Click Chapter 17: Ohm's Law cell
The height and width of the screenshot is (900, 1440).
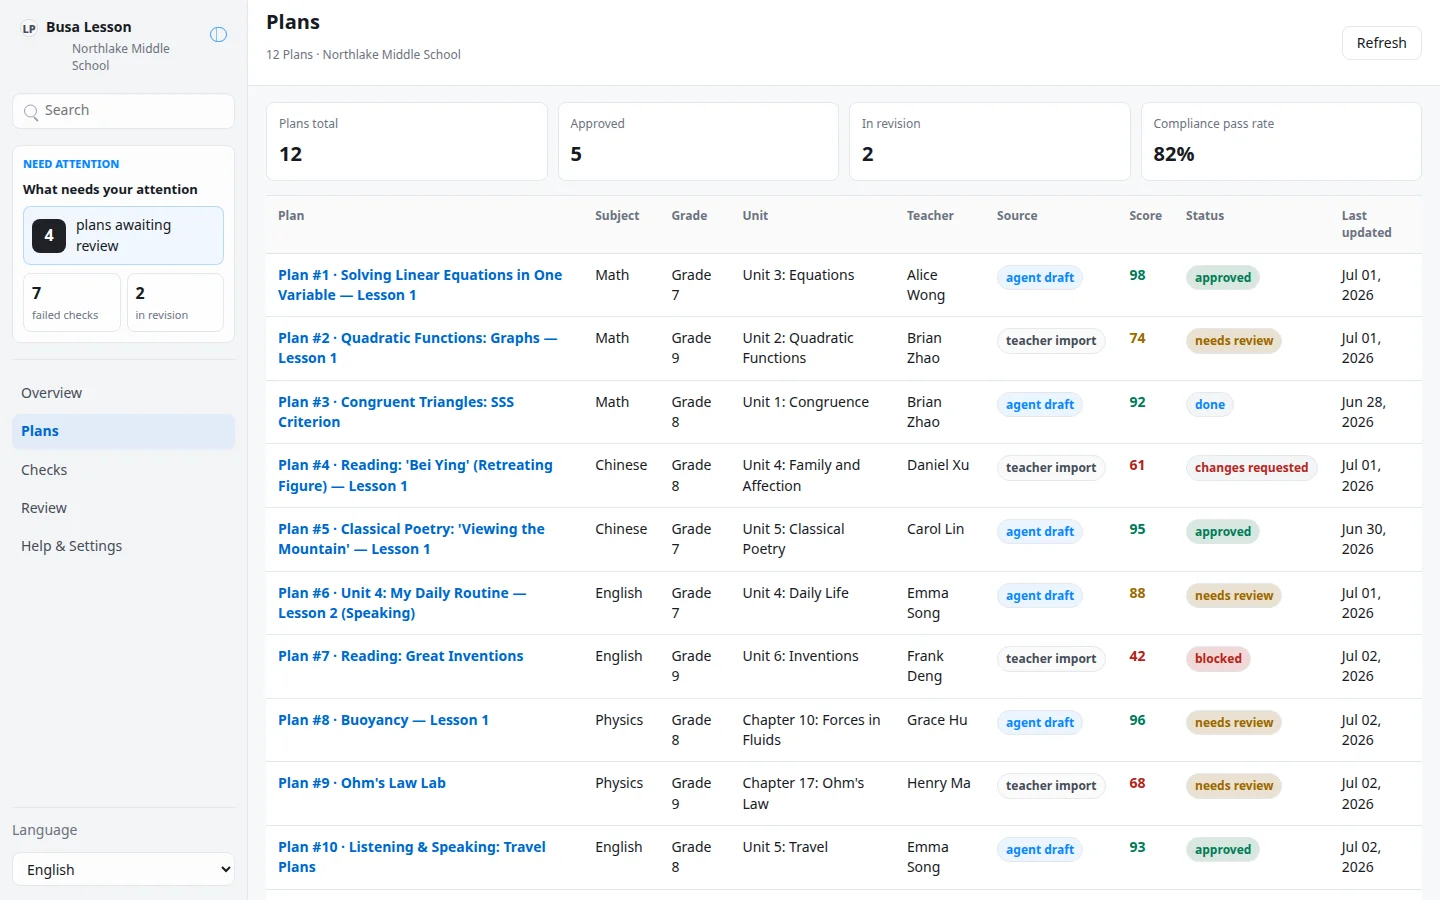pos(804,794)
